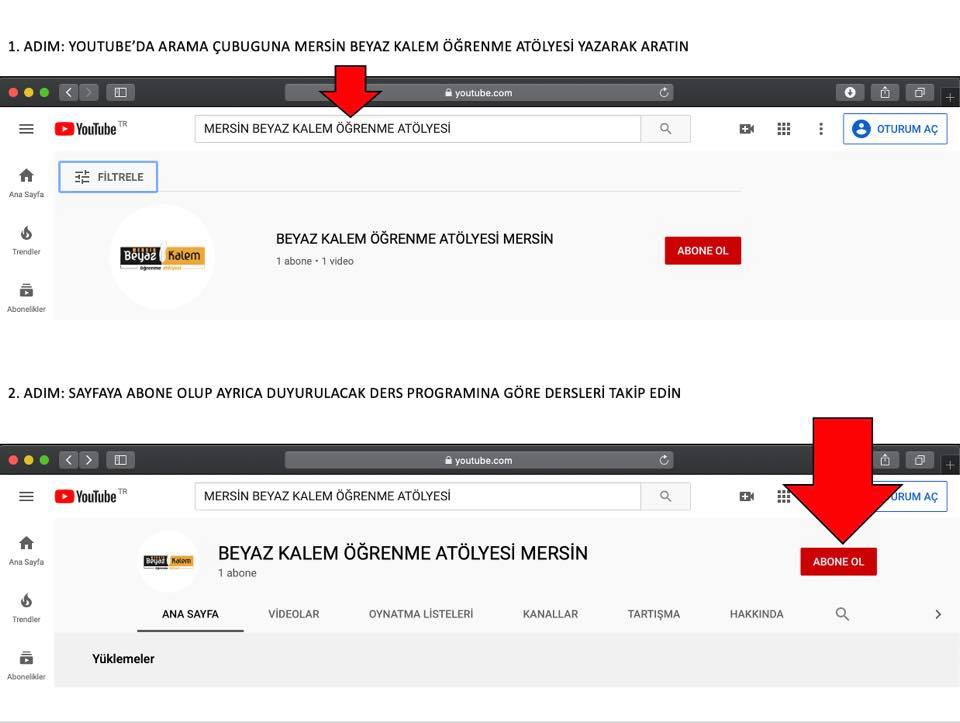Go to Ana Sayfa in the lower YouTube sidebar
This screenshot has width=960, height=723.
(x=26, y=550)
